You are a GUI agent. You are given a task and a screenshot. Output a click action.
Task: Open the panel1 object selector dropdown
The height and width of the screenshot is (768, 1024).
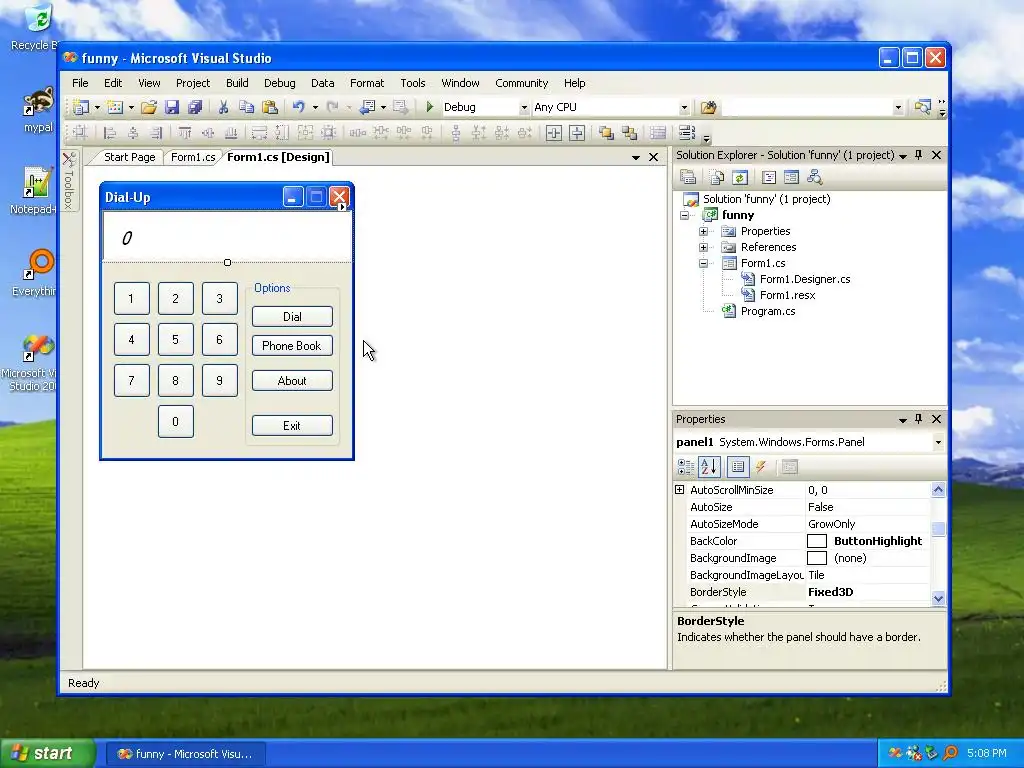[x=938, y=442]
